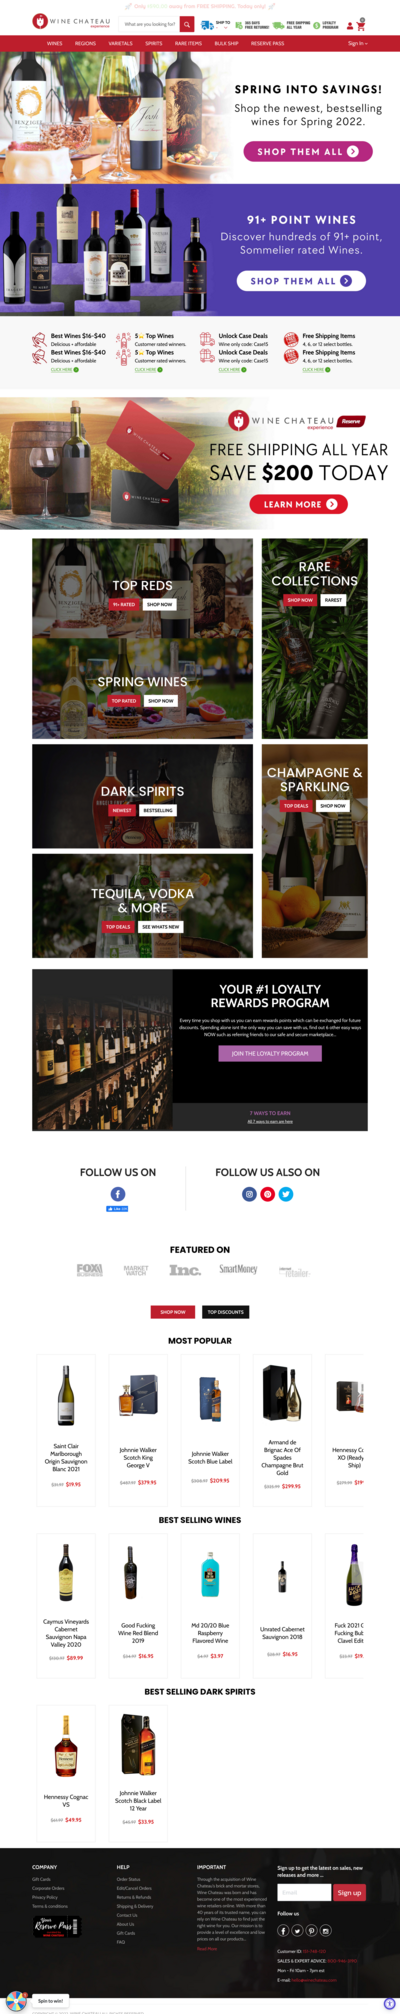Image resolution: width=400 pixels, height=2014 pixels.
Task: Open the Twitter icon under Follow Us Also On
Action: 286,1194
